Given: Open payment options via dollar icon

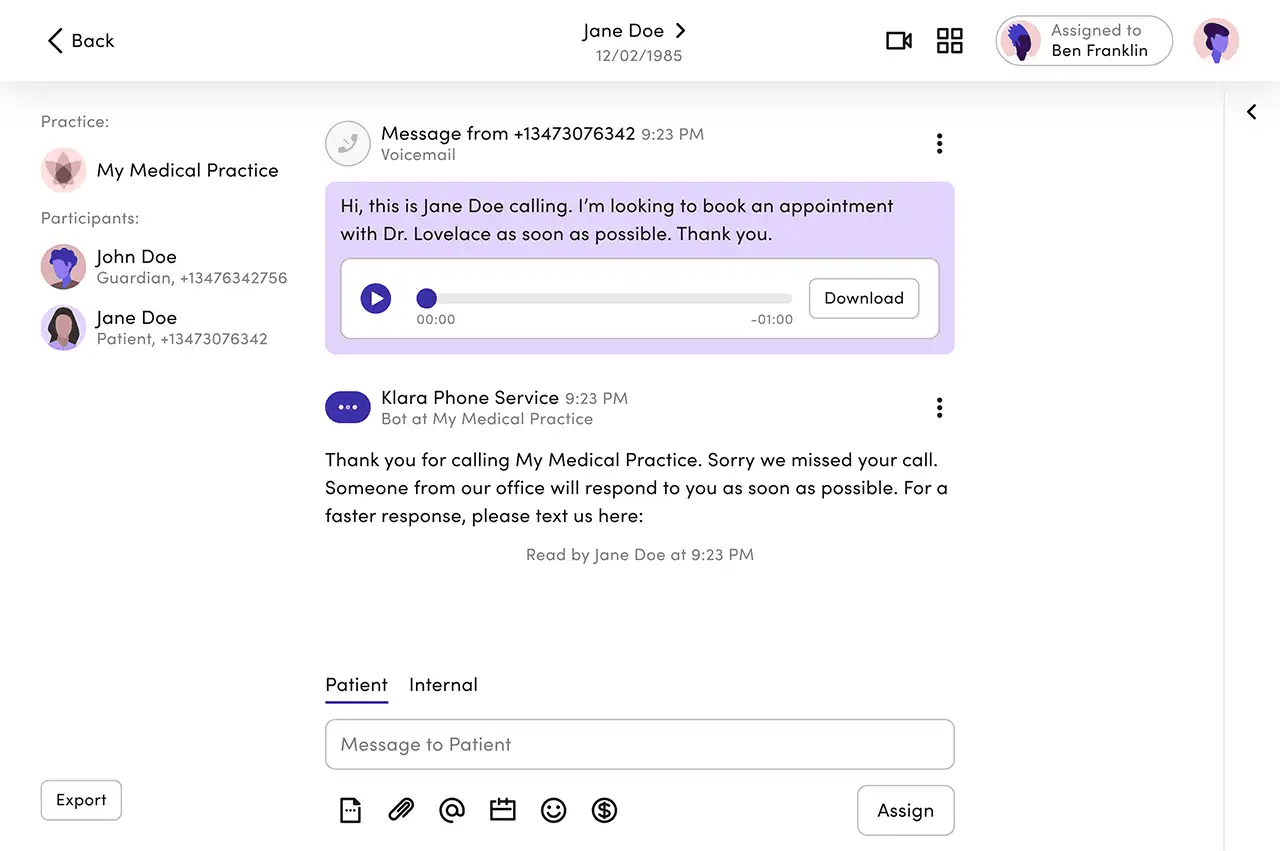Looking at the screenshot, I should (604, 810).
